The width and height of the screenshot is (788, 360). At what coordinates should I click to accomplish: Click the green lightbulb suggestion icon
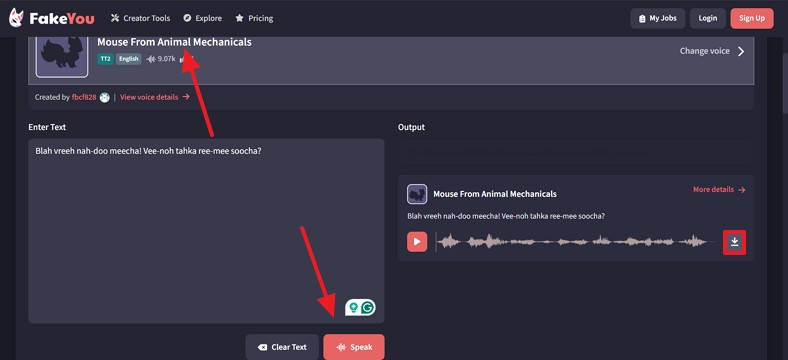[354, 307]
